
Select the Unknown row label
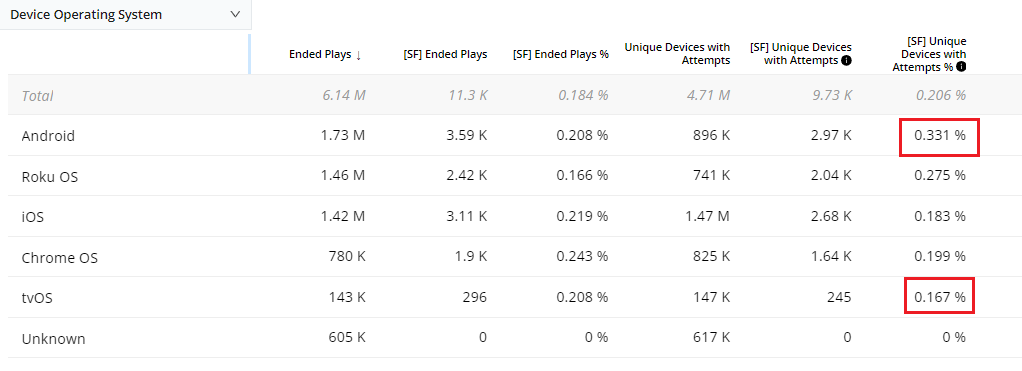[53, 339]
